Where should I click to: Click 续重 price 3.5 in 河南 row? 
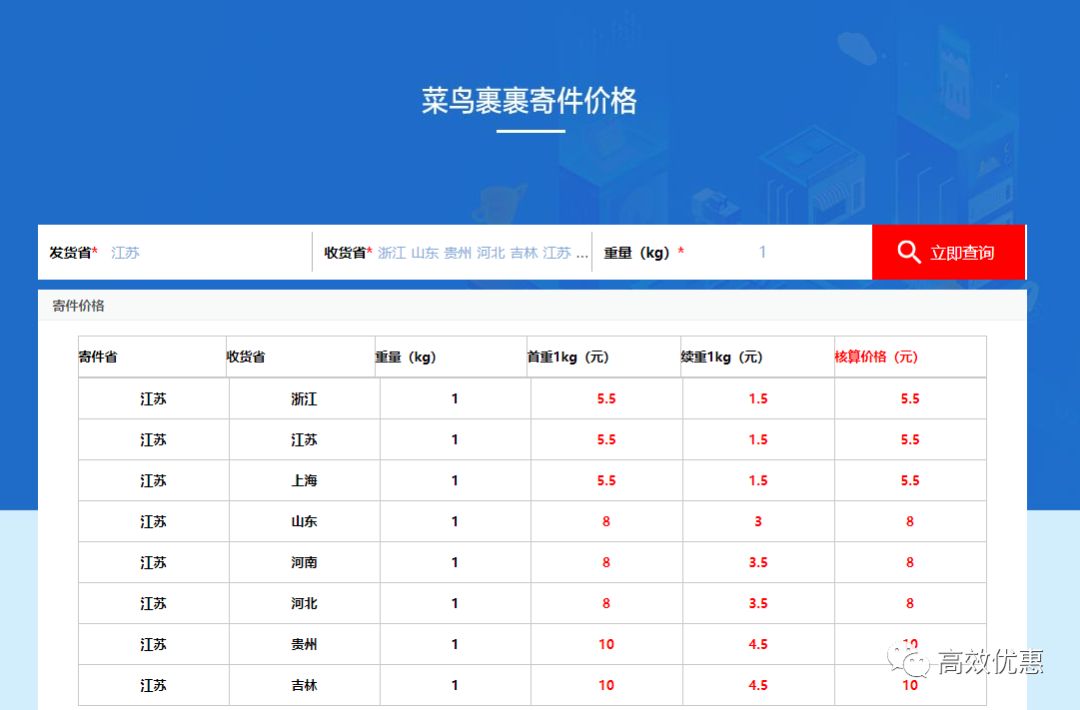tap(758, 563)
